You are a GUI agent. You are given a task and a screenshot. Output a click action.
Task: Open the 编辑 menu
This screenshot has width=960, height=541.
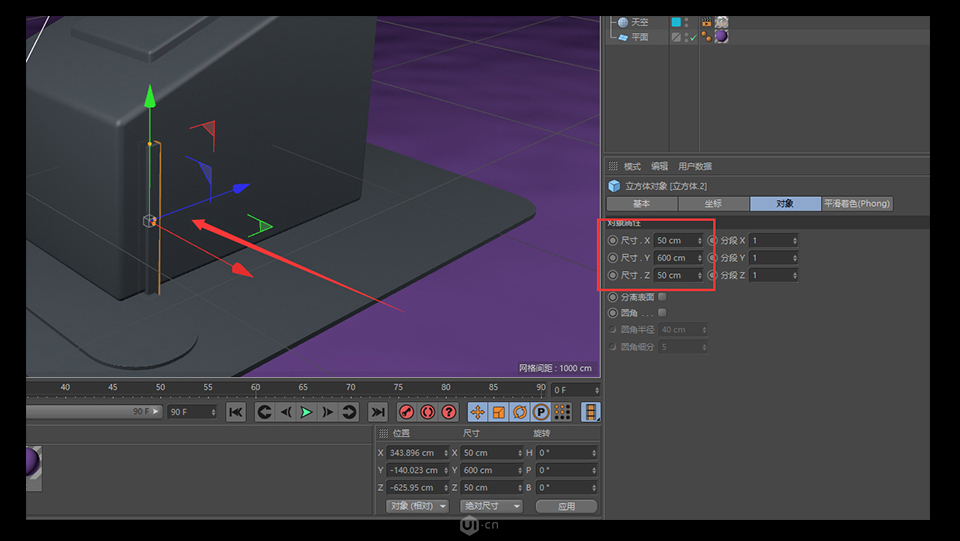659,166
